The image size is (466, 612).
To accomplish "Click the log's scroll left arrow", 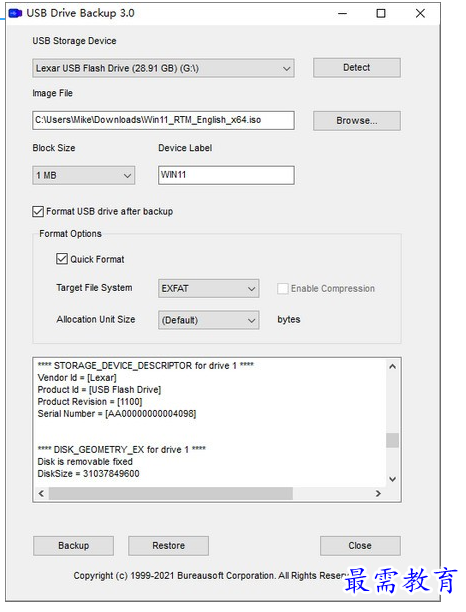I will click(x=41, y=493).
